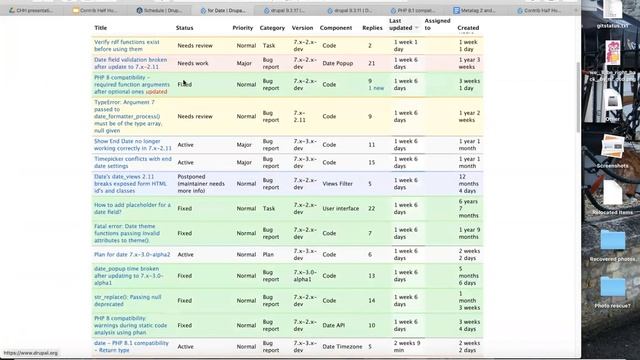Open 'Verify rdf functions exist before using them' issue
This screenshot has height=360, width=640.
pos(127,45)
